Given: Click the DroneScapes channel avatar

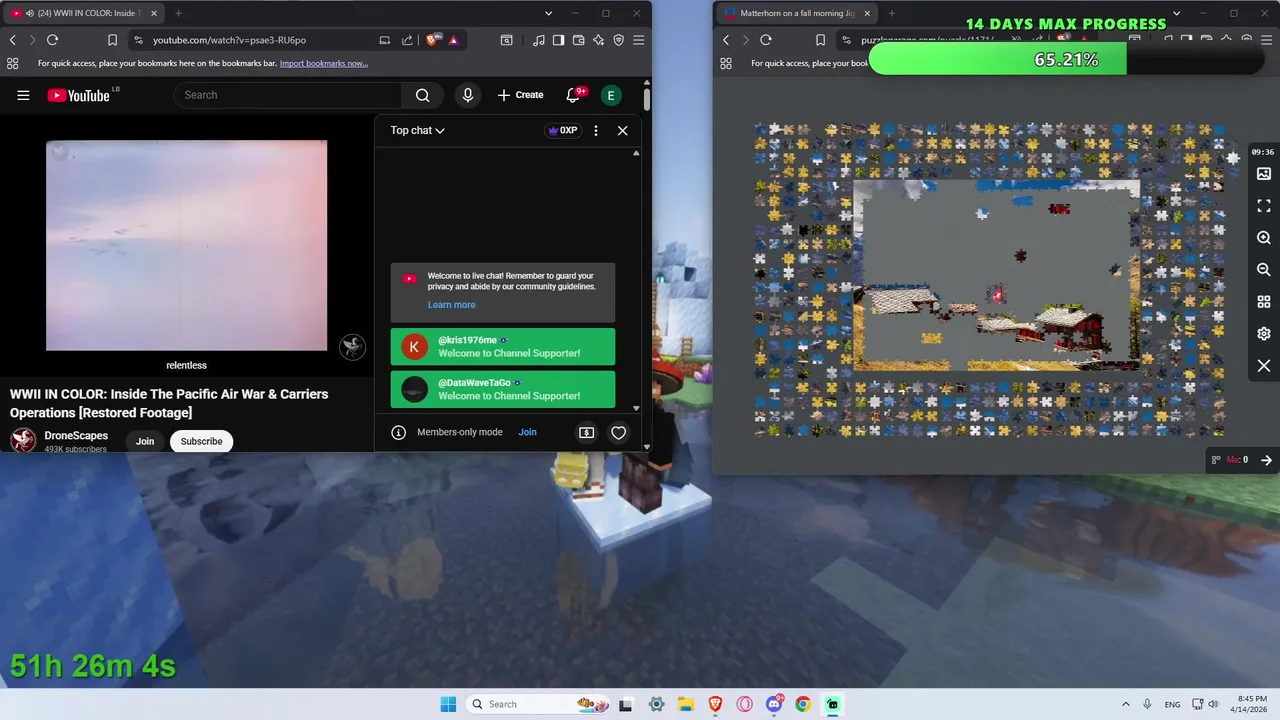Looking at the screenshot, I should (x=23, y=441).
